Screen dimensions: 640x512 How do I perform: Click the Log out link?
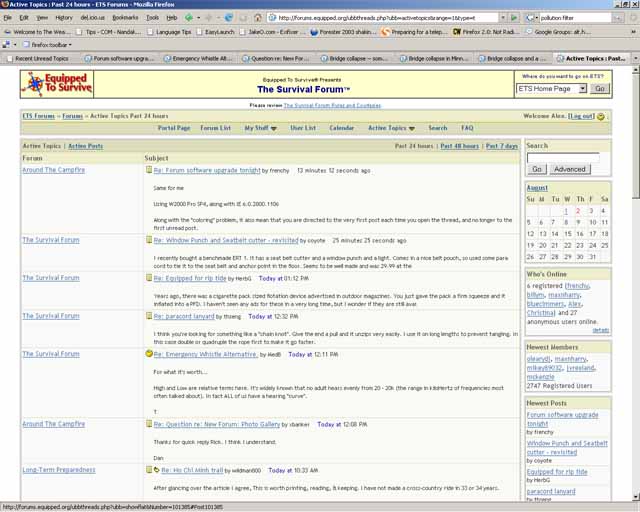(581, 116)
